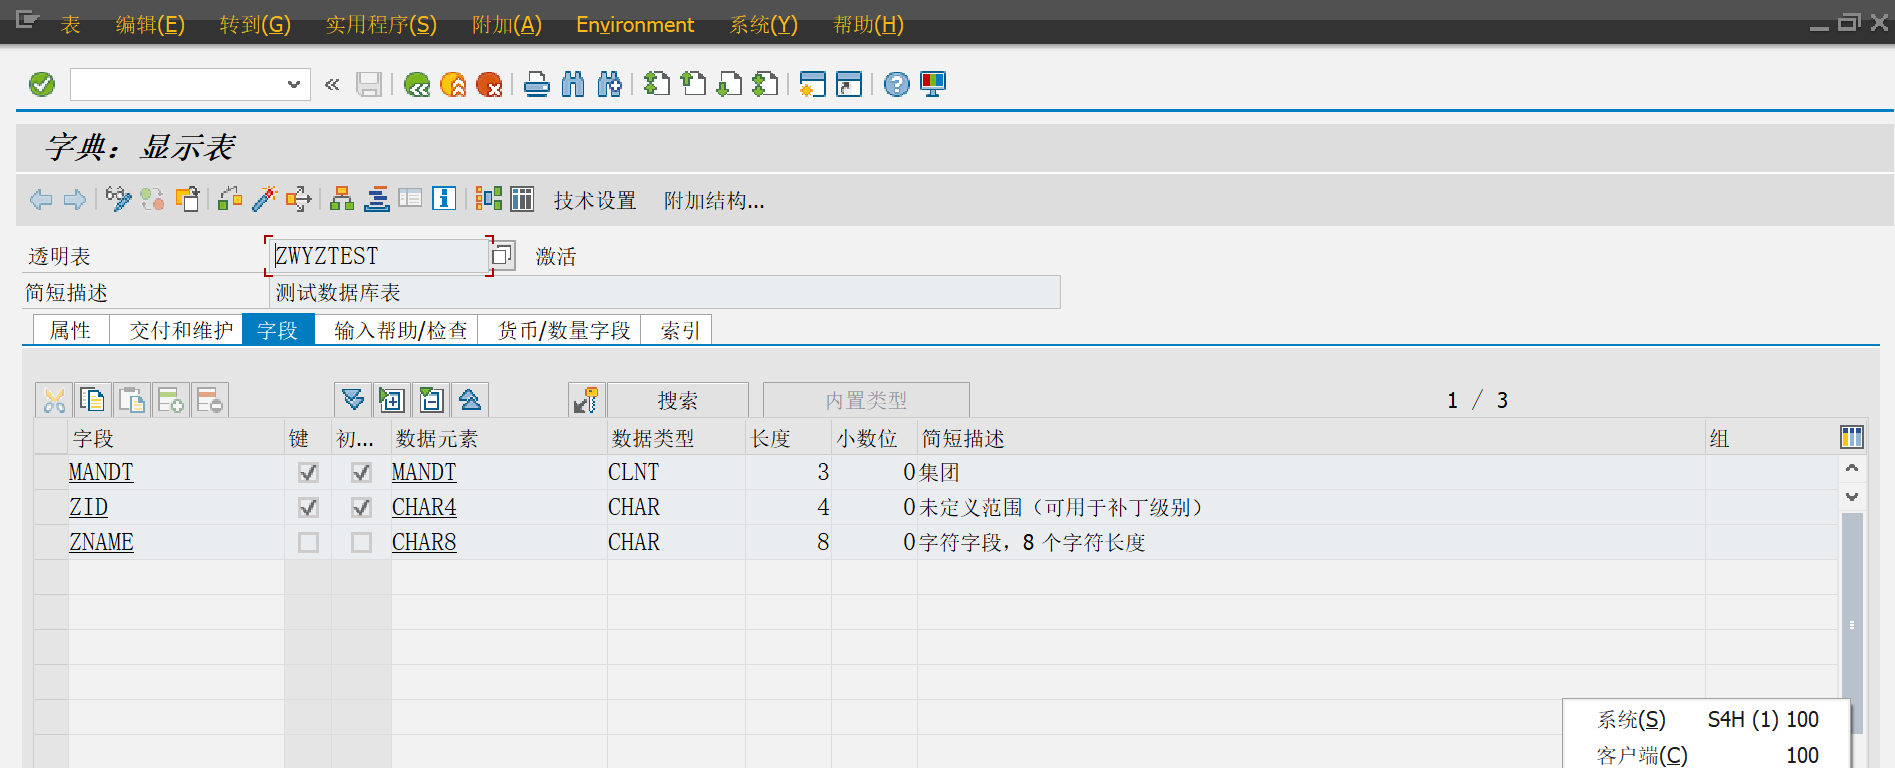1895x768 pixels.
Task: Click the key field navigation icon
Action: [x=586, y=400]
